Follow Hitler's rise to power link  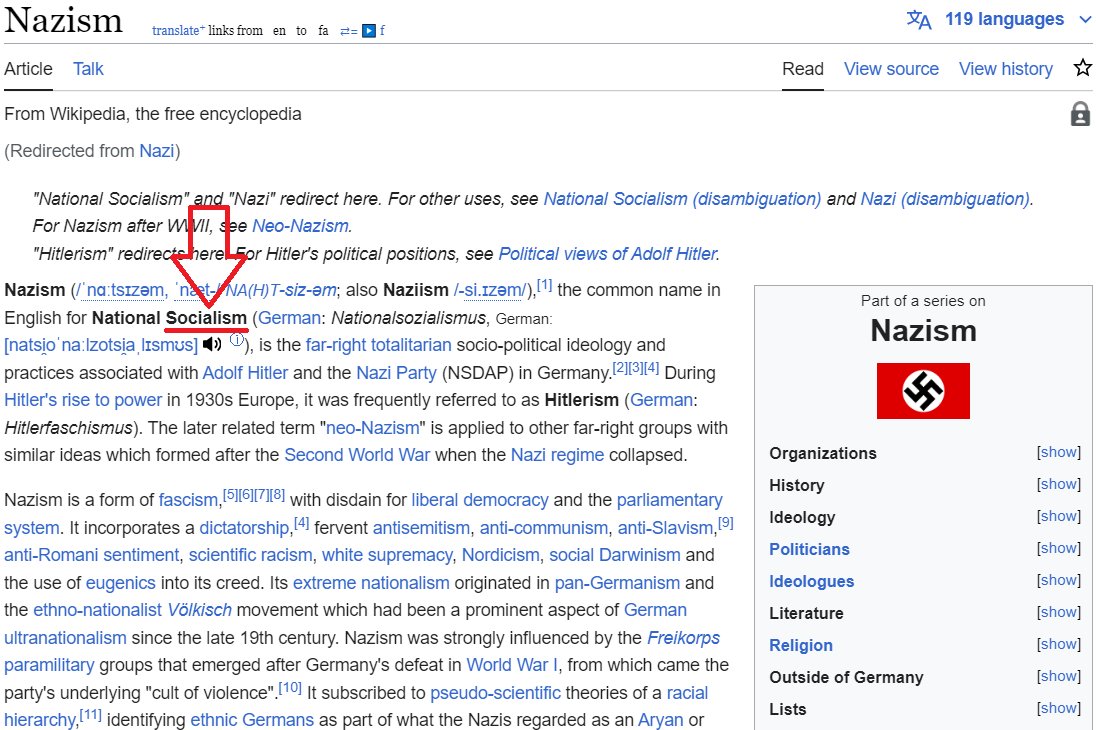pyautogui.click(x=82, y=400)
